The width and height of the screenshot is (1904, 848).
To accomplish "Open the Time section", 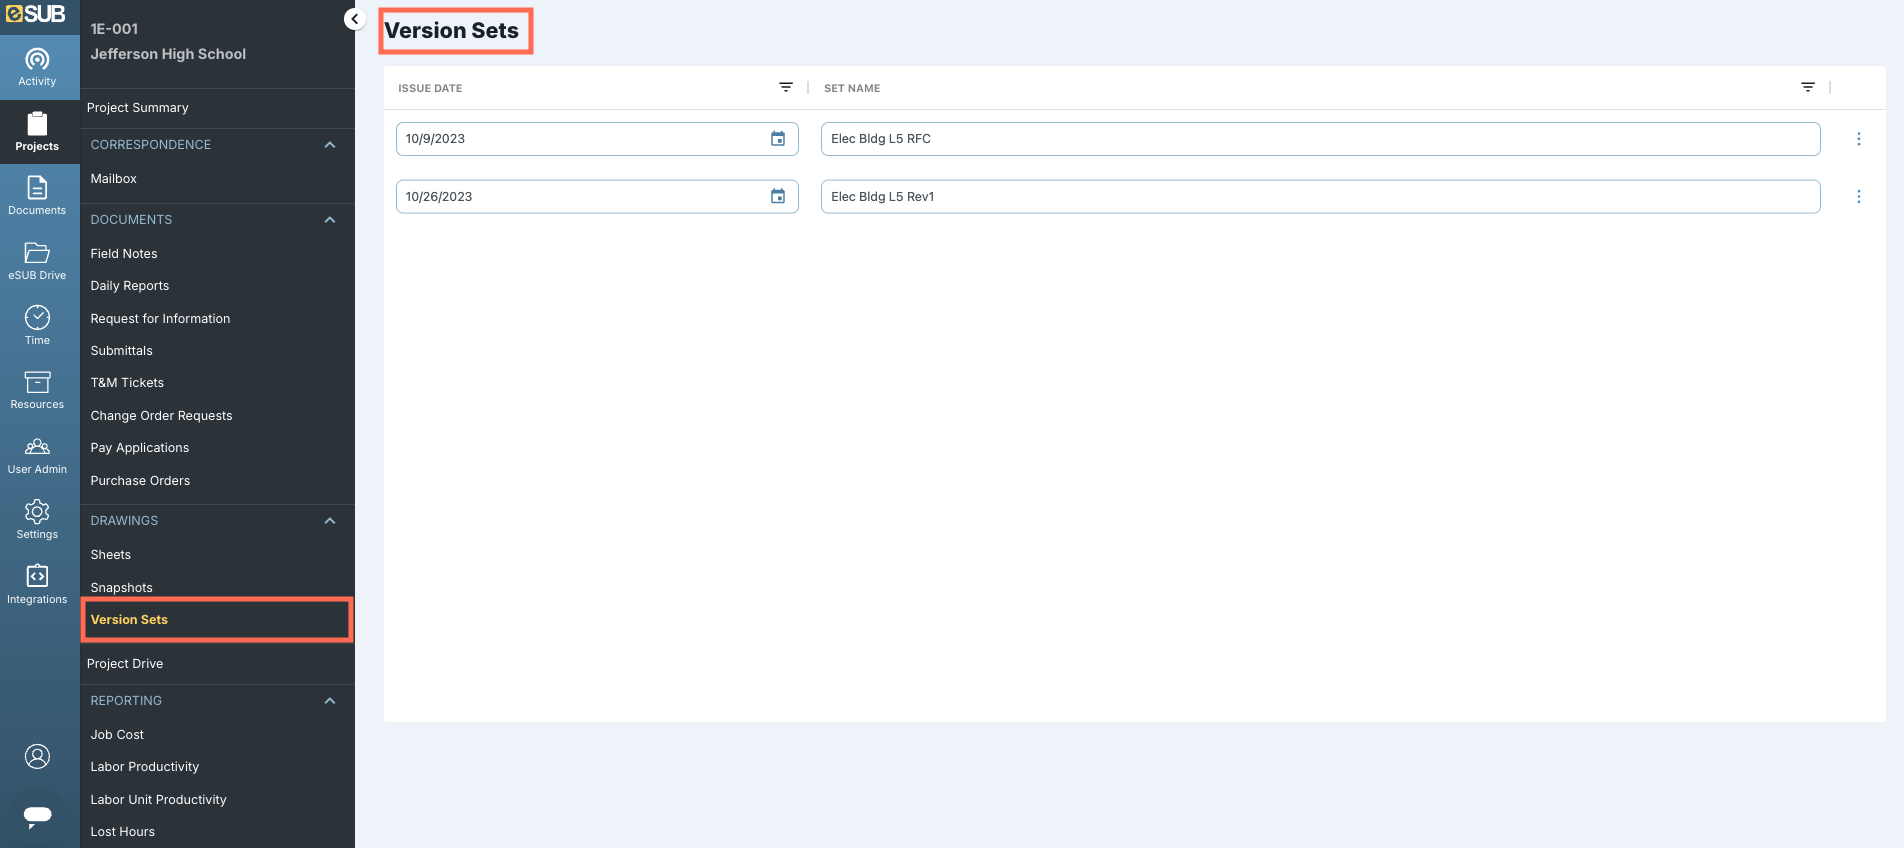I will 38,326.
